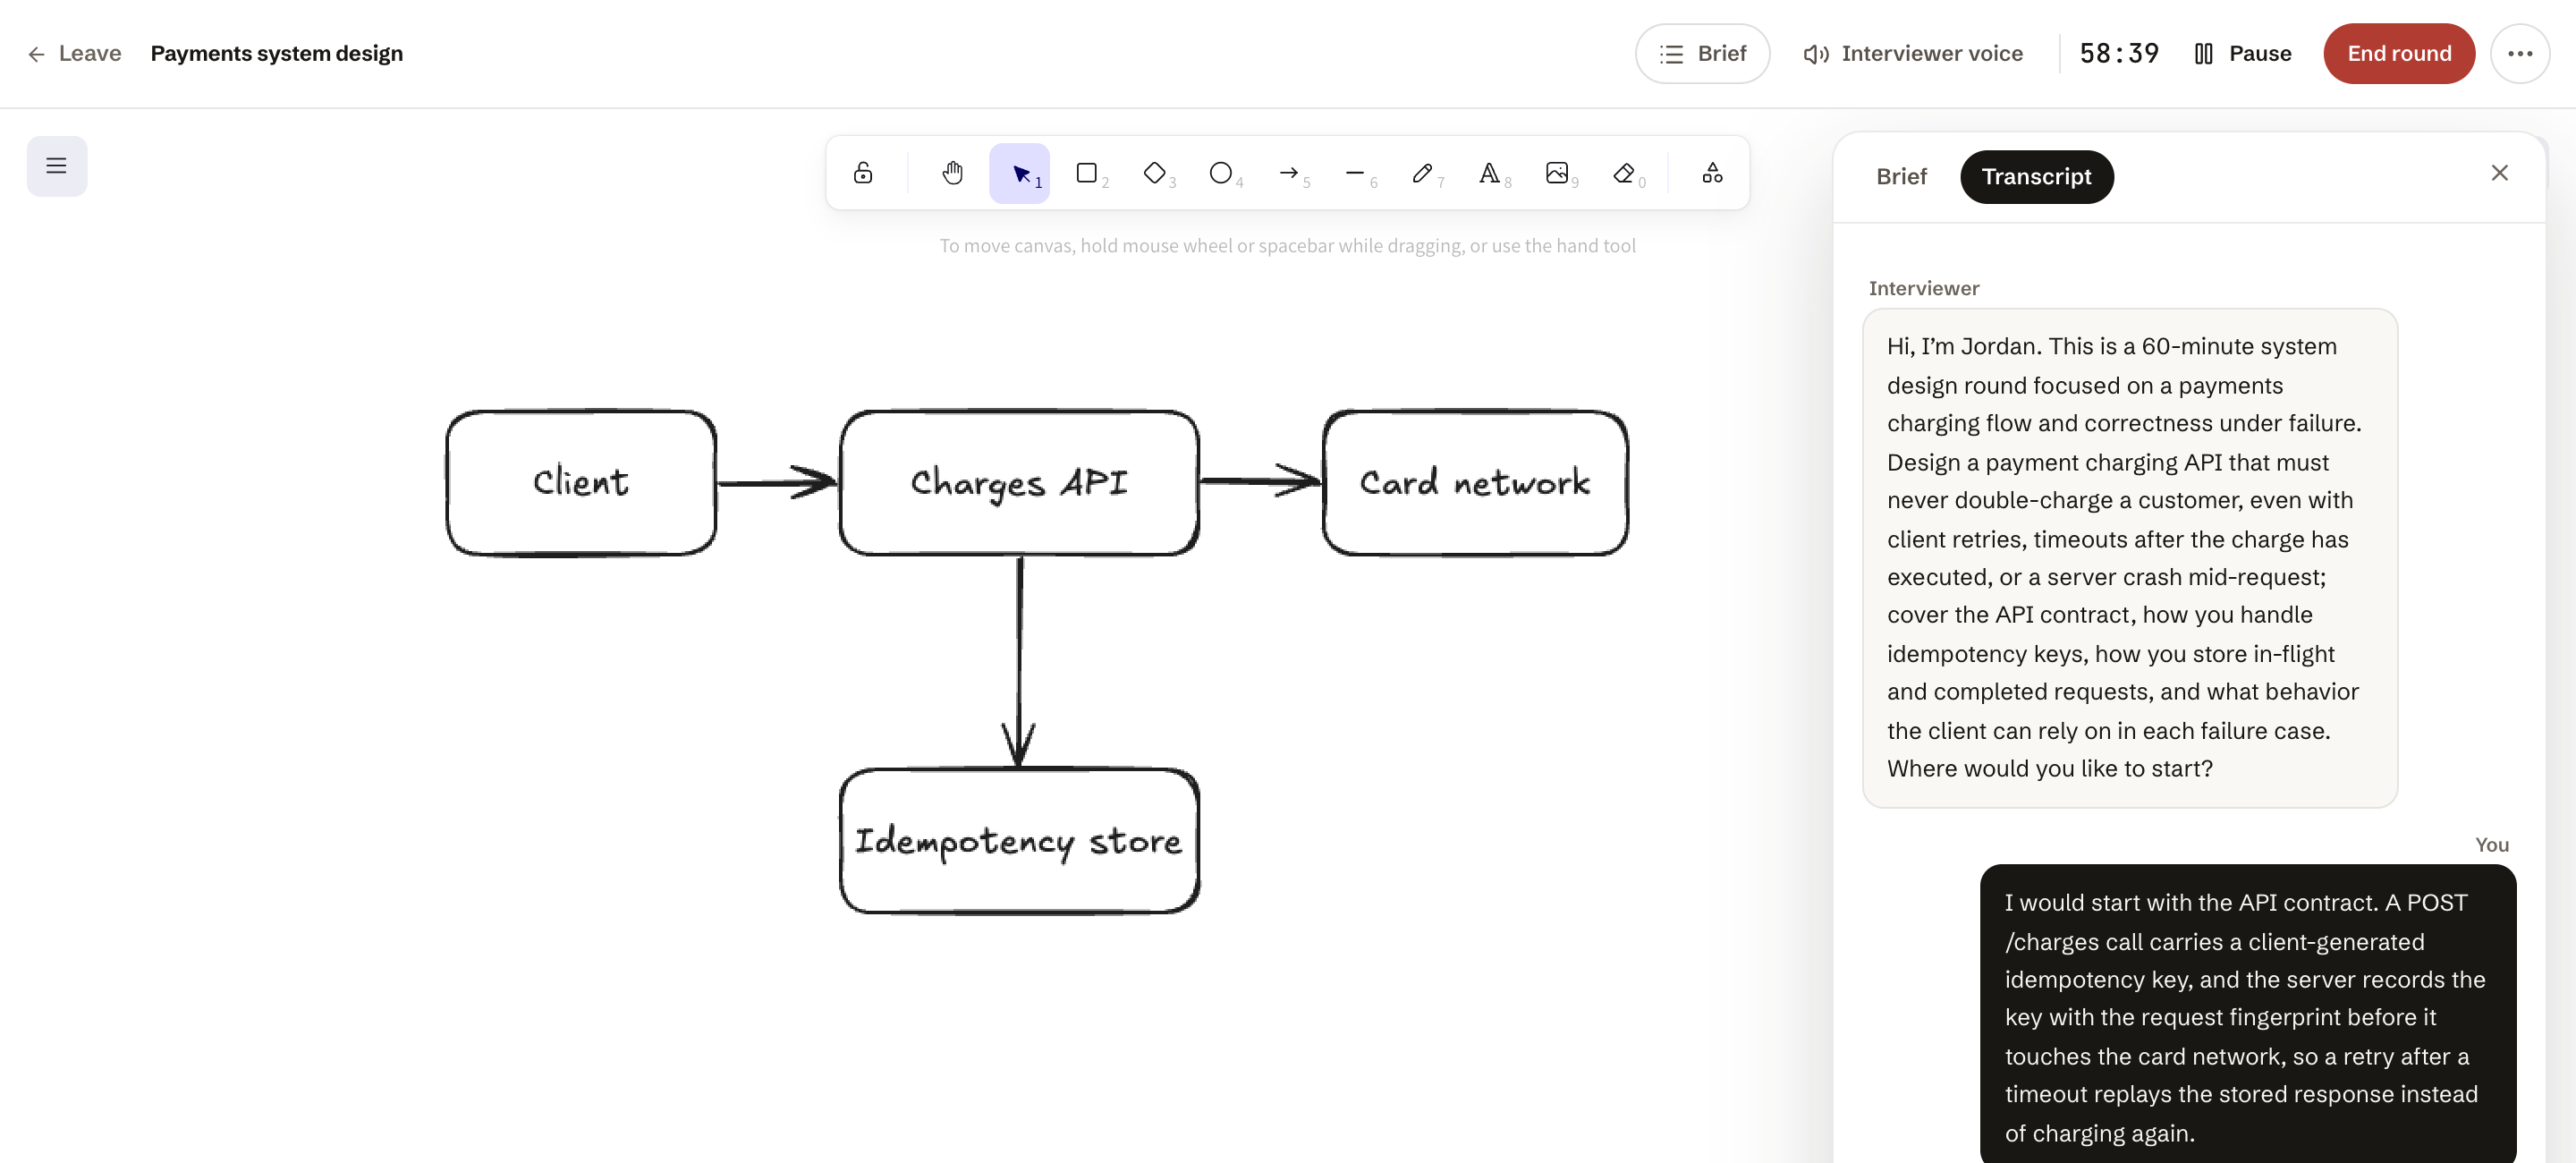Click the Payments system design title
This screenshot has width=2576, height=1163.
pos(276,54)
